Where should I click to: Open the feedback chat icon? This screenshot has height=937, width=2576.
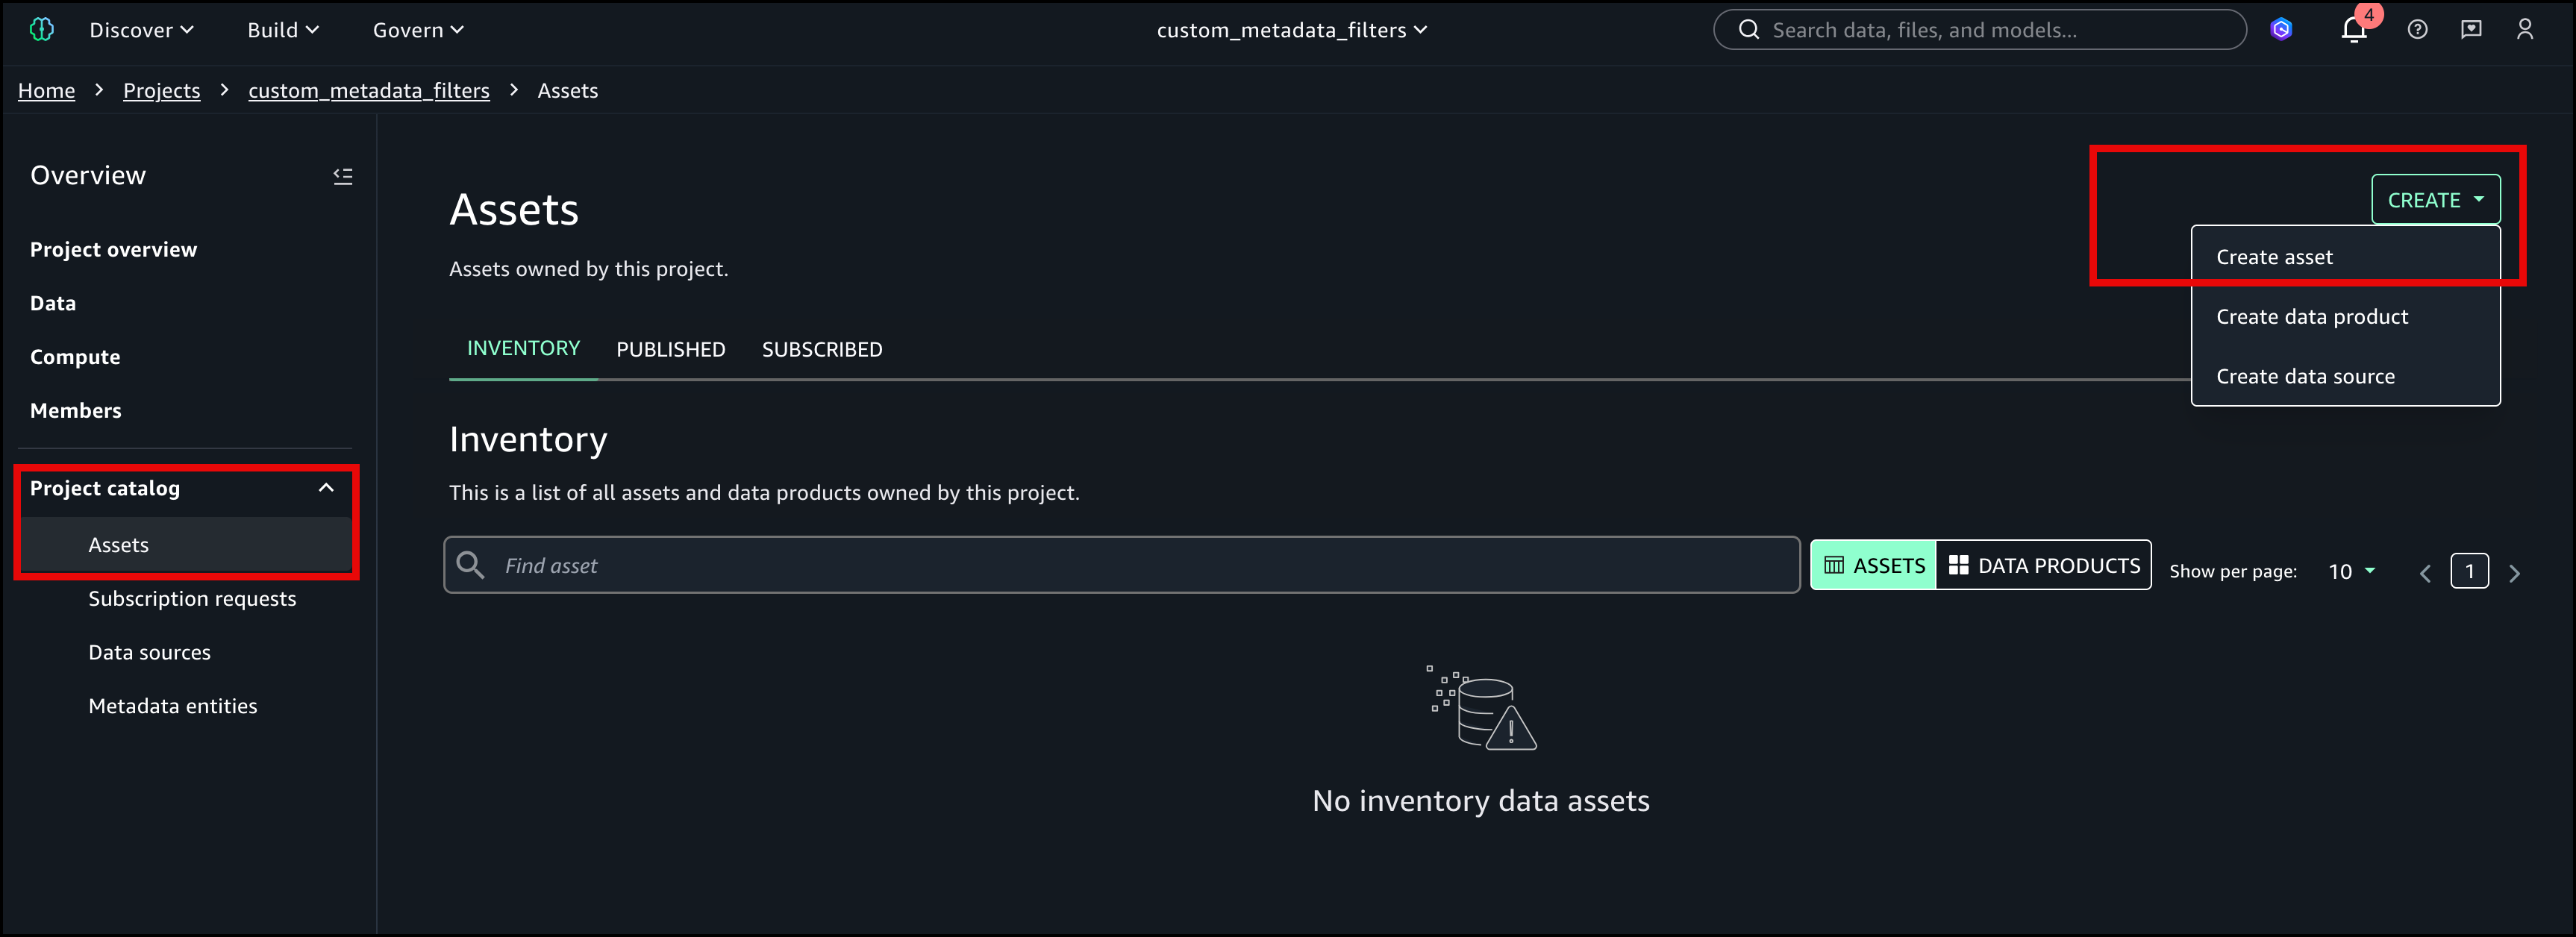(x=2471, y=30)
